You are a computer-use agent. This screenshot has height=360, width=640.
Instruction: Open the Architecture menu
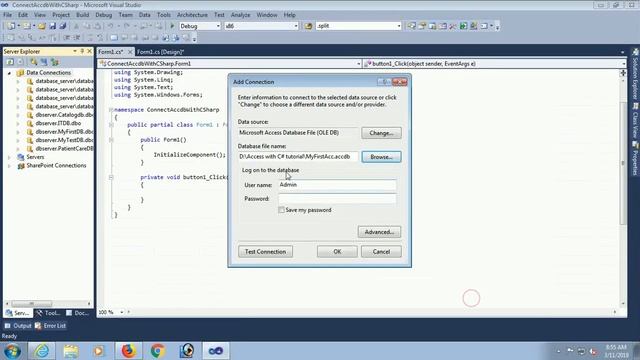click(192, 15)
